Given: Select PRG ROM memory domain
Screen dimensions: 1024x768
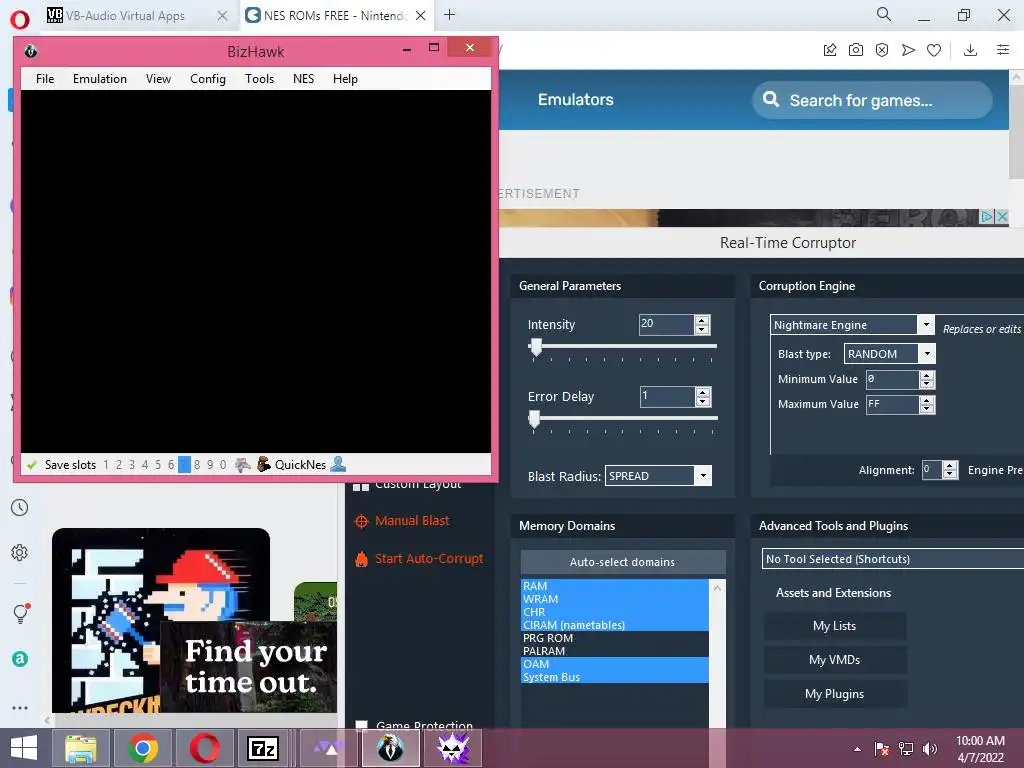Looking at the screenshot, I should pos(615,638).
